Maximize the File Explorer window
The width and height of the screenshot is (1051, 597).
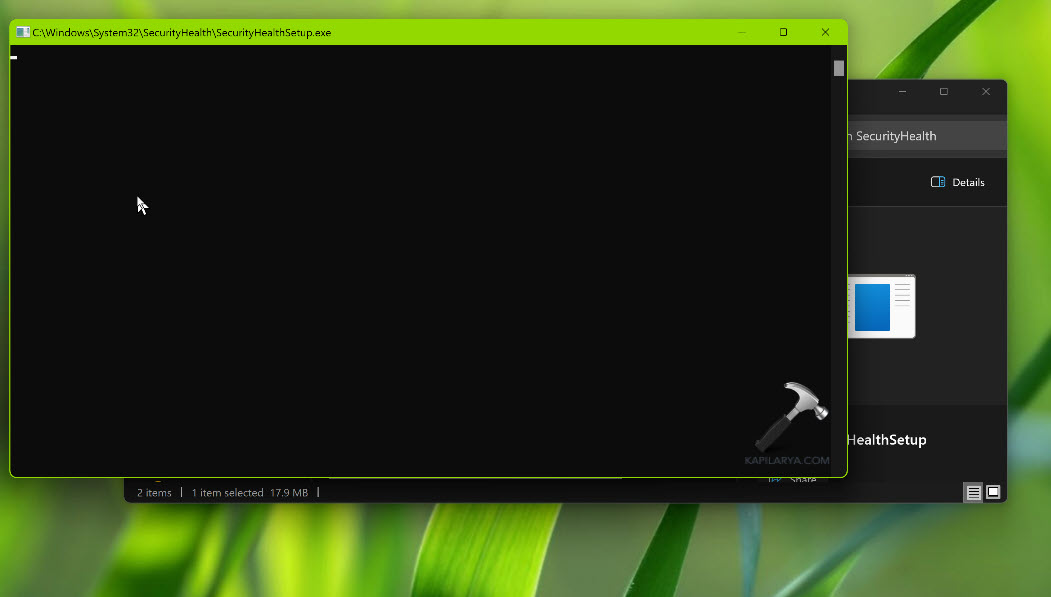pyautogui.click(x=943, y=92)
